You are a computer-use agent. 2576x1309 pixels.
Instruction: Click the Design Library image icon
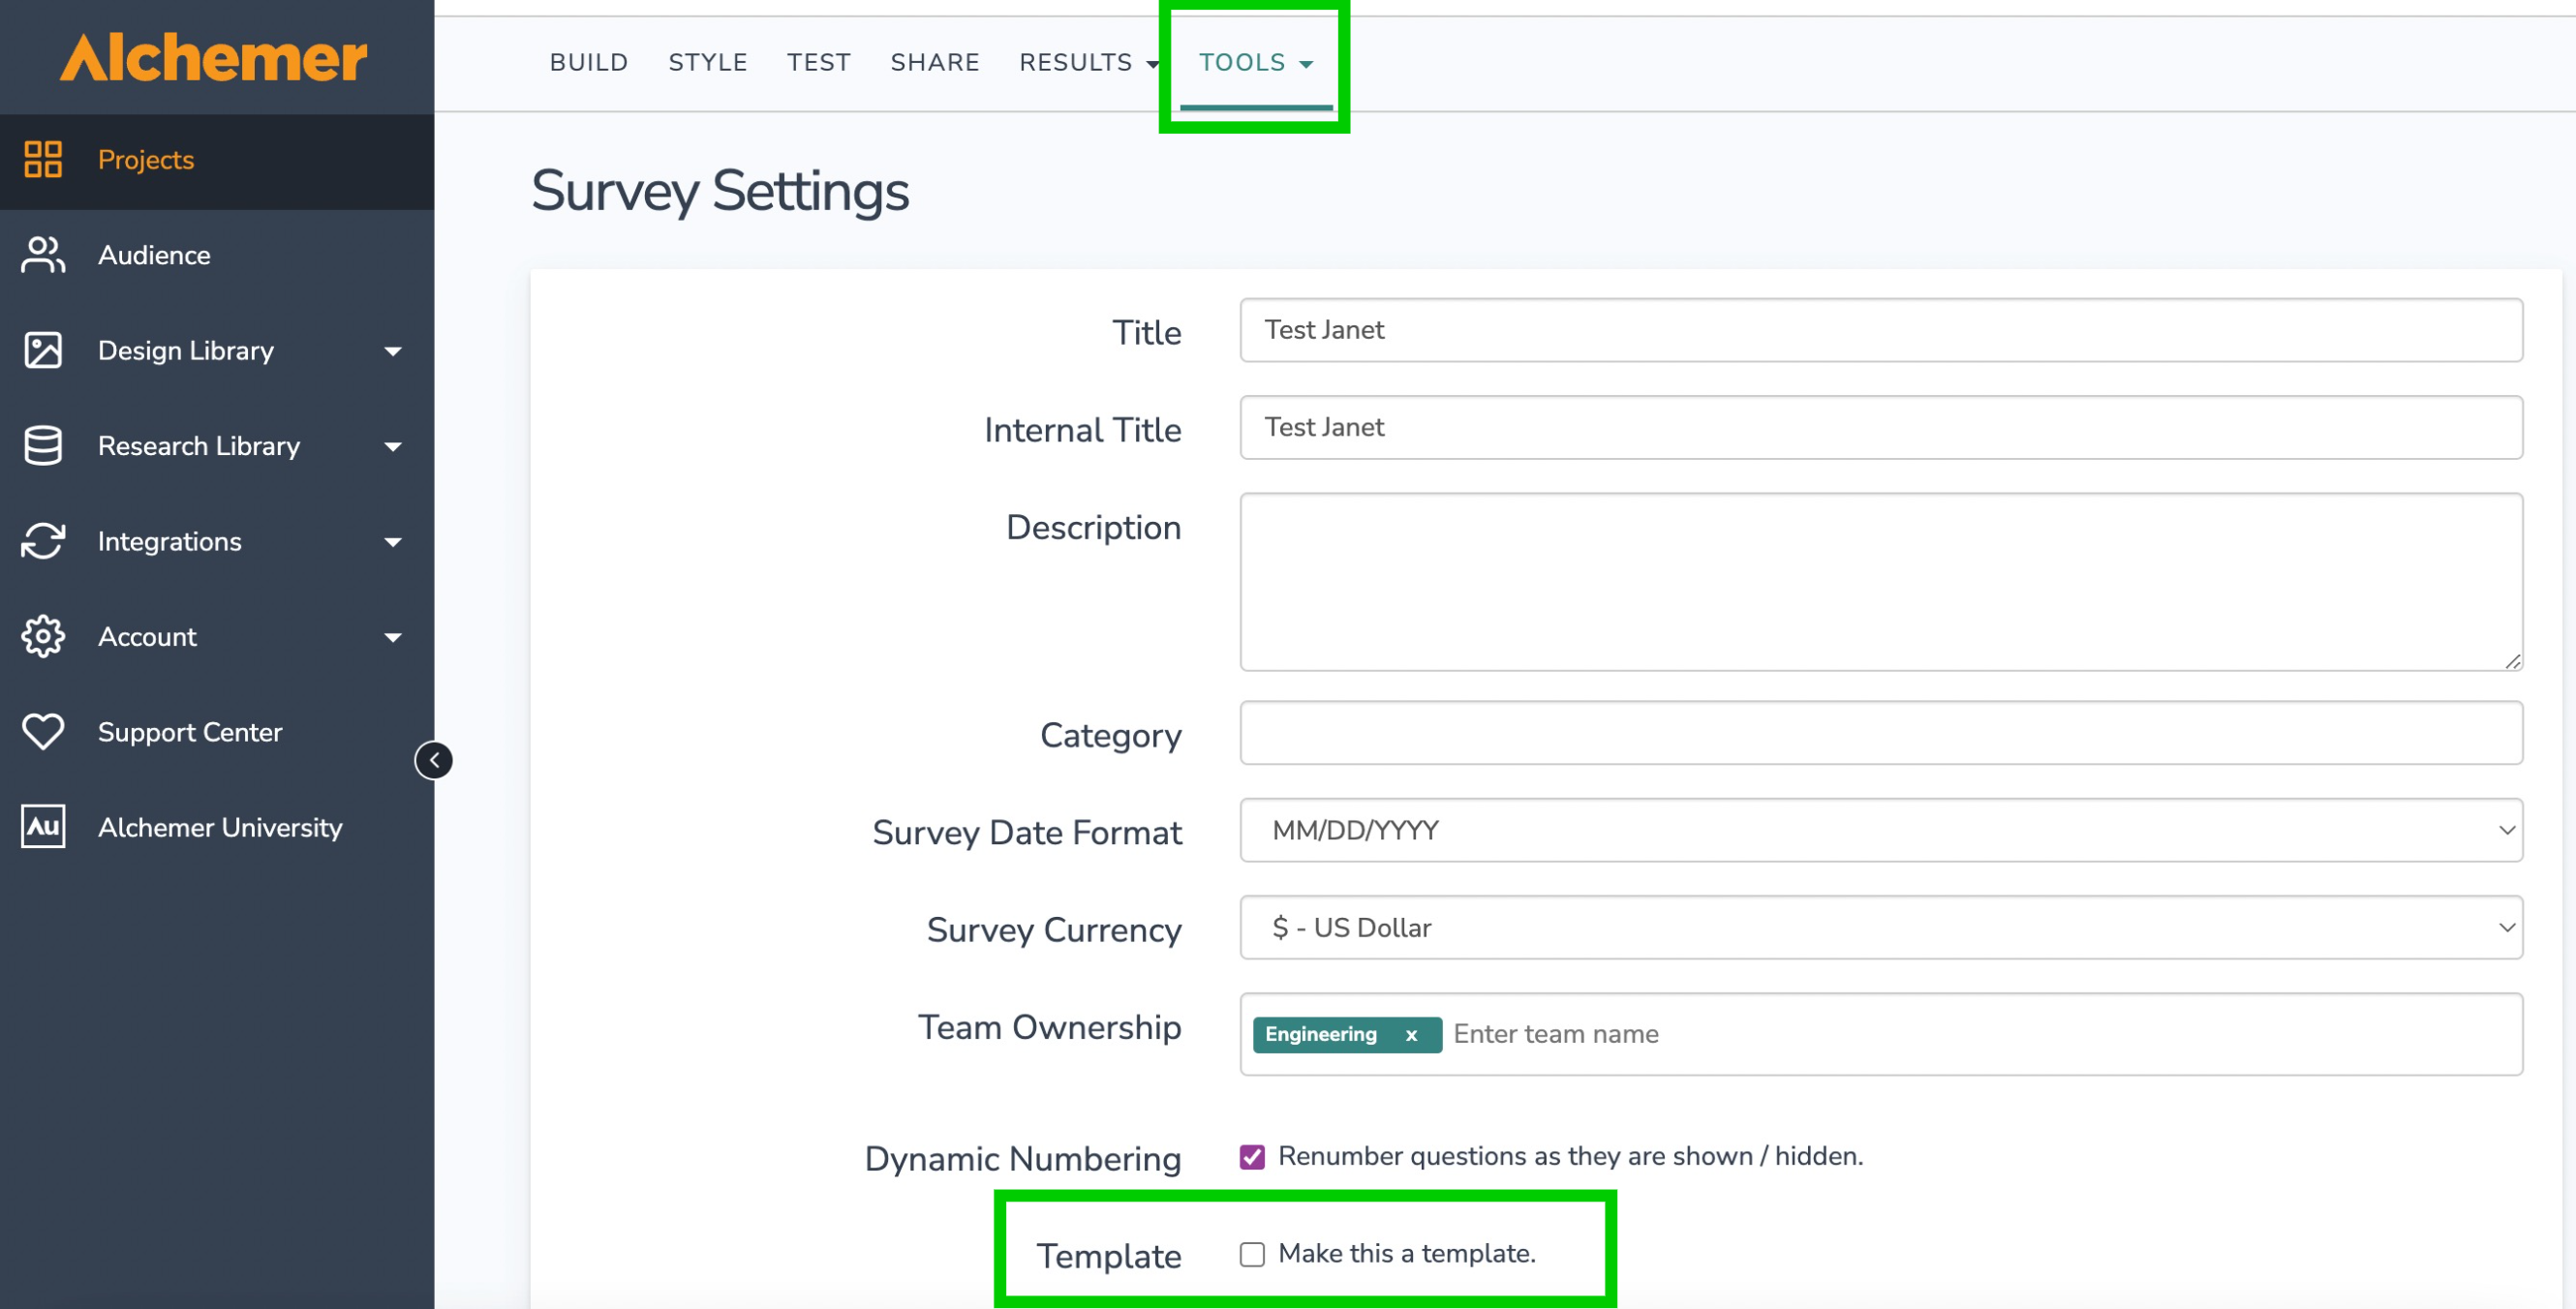(43, 350)
